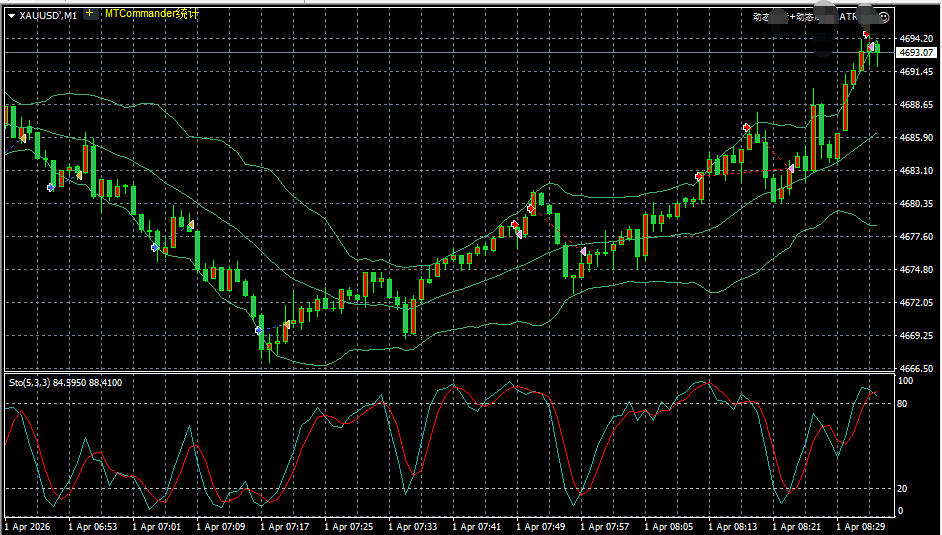
Task: Click the 4672.05 price scale label
Action: click(x=916, y=303)
